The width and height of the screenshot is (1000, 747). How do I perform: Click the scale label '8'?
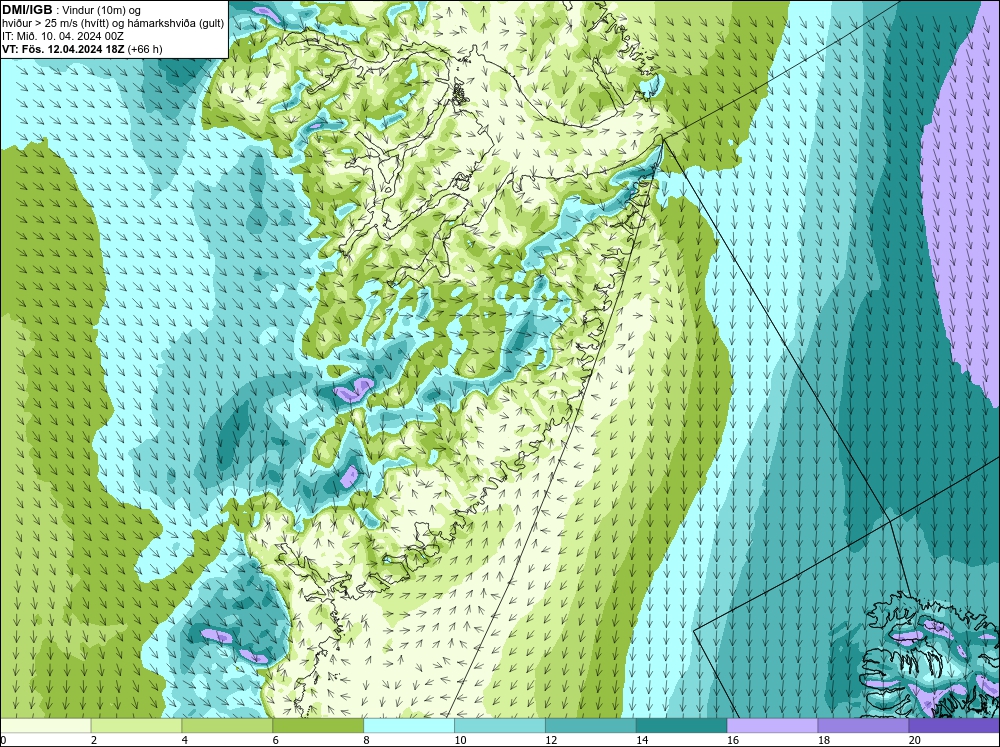[x=367, y=740]
